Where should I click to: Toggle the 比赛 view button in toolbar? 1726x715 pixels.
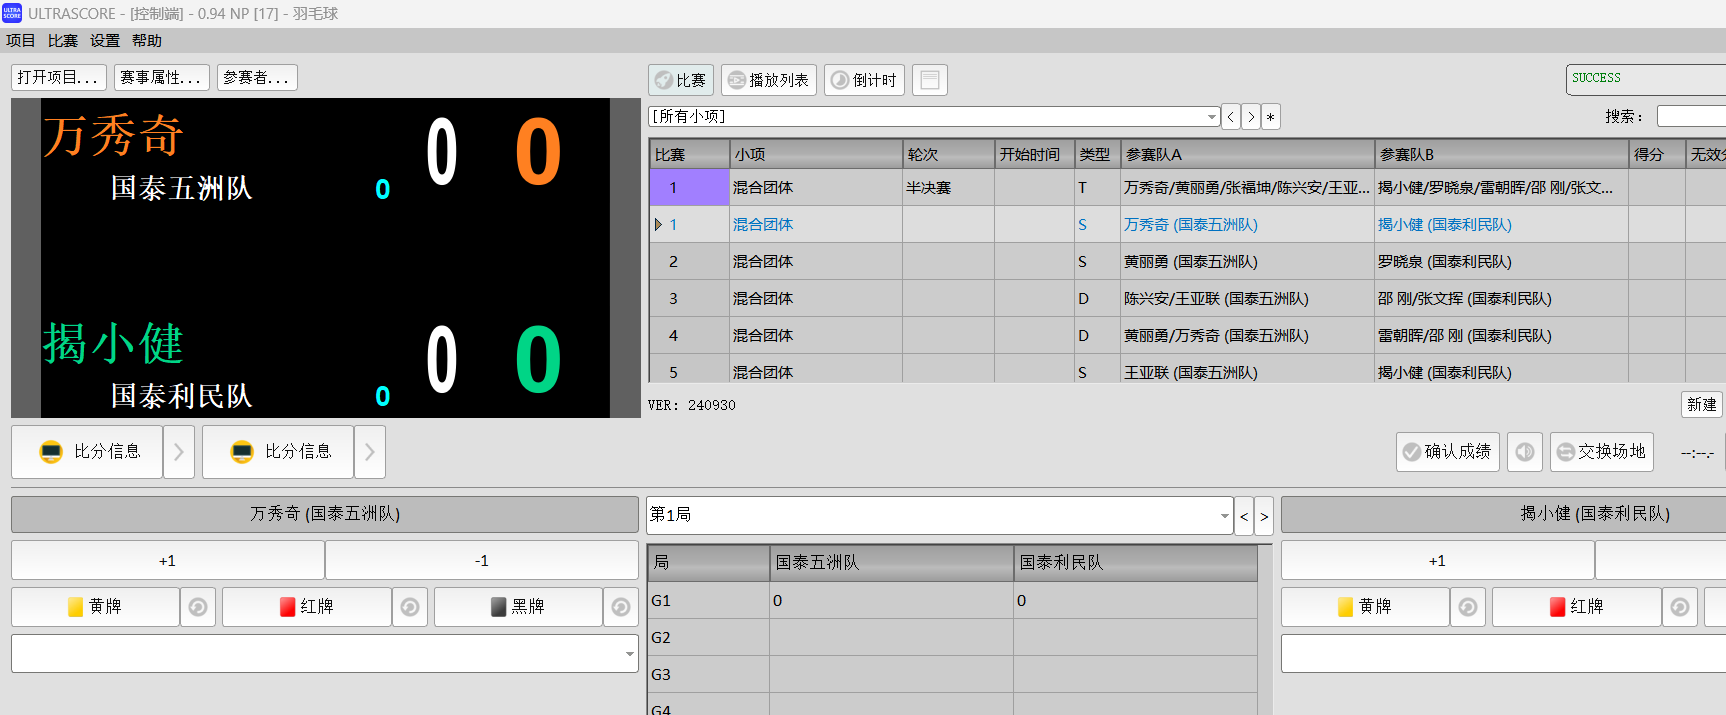(680, 80)
